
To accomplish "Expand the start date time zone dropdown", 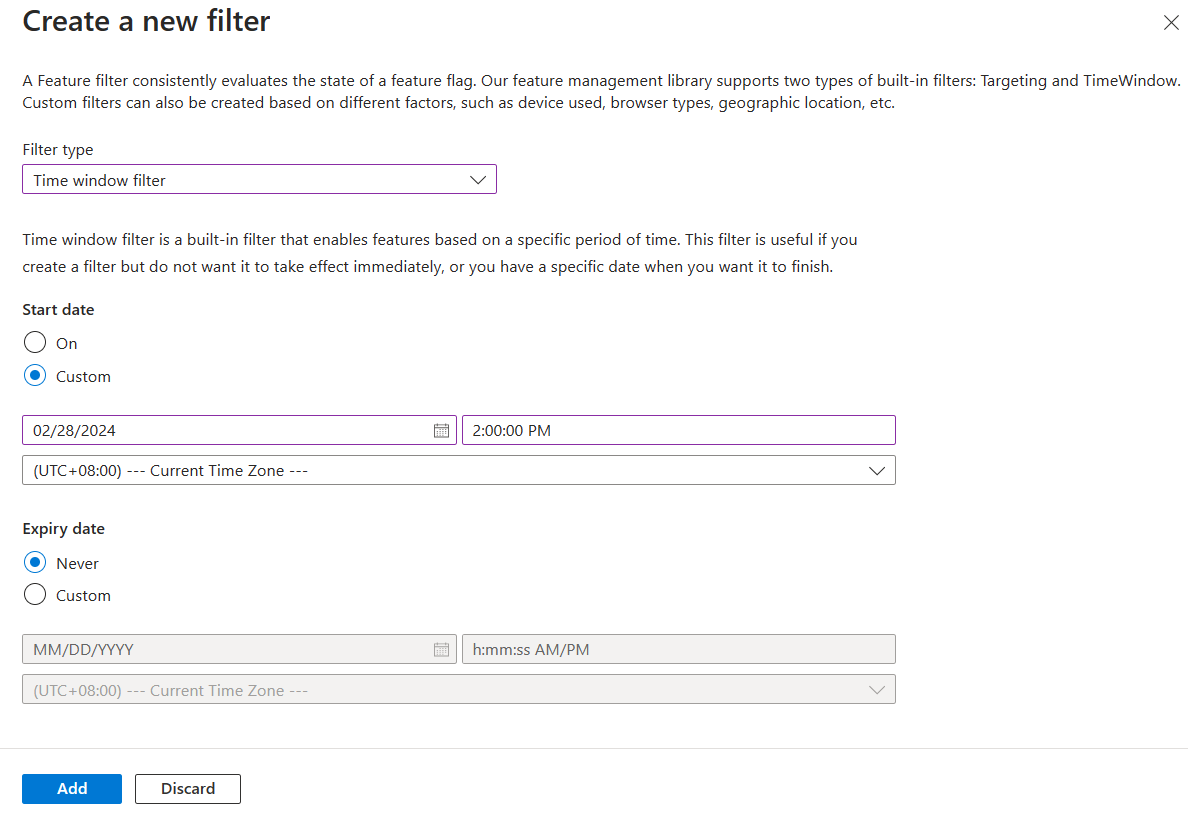I will coord(459,470).
